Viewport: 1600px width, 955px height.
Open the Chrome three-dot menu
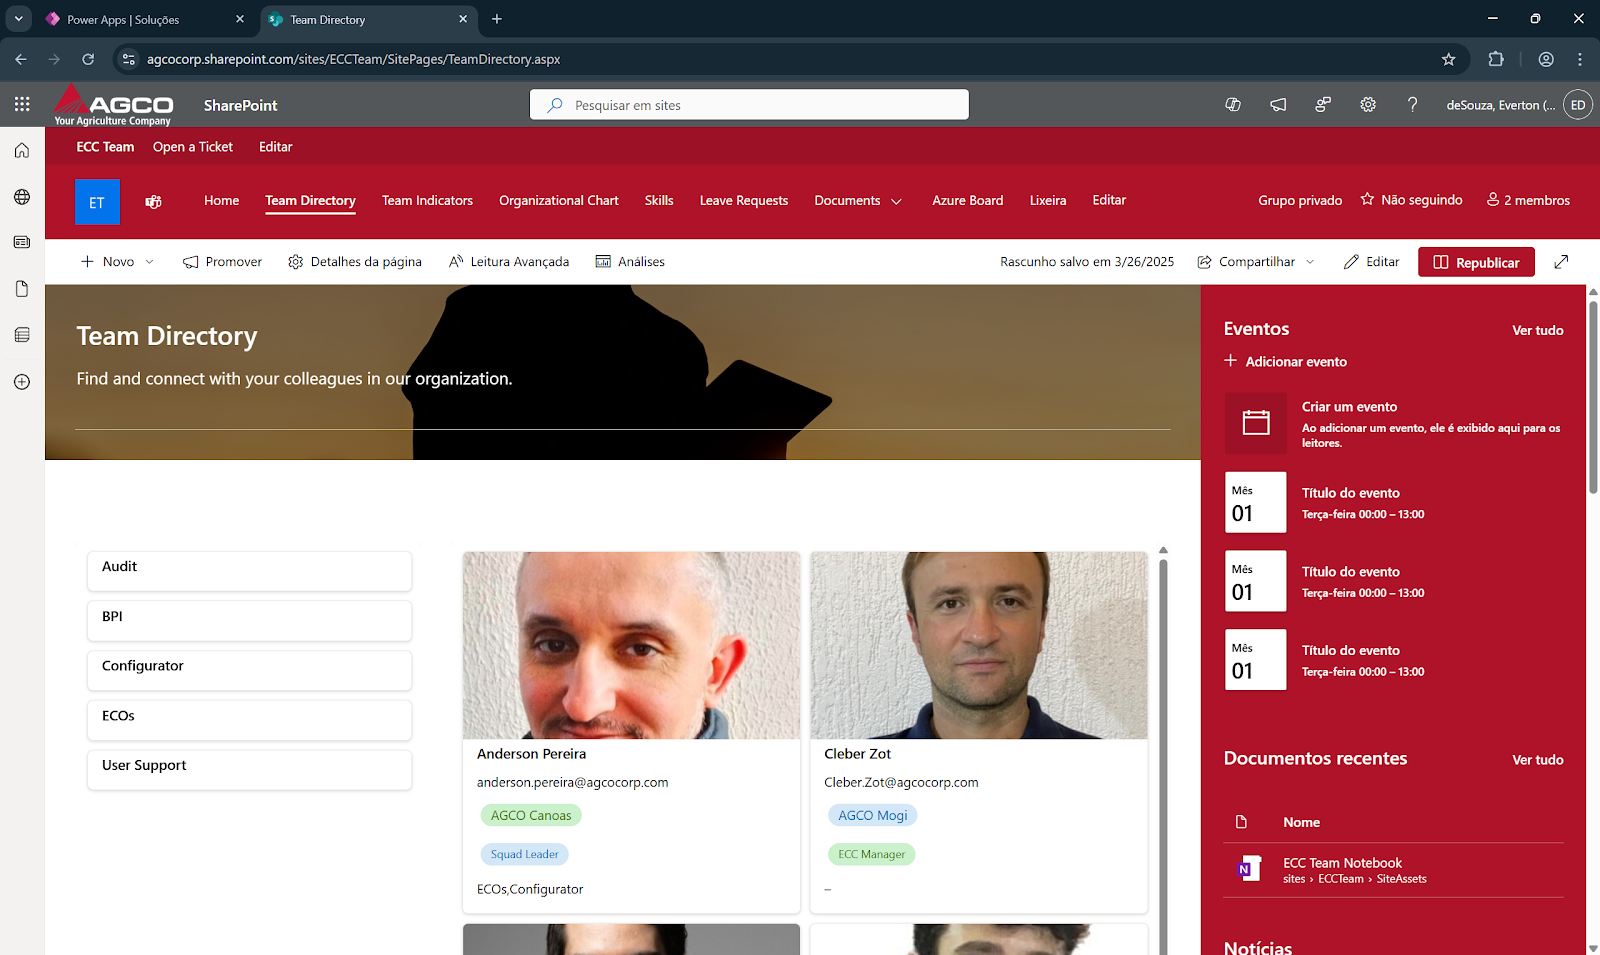[x=1580, y=59]
